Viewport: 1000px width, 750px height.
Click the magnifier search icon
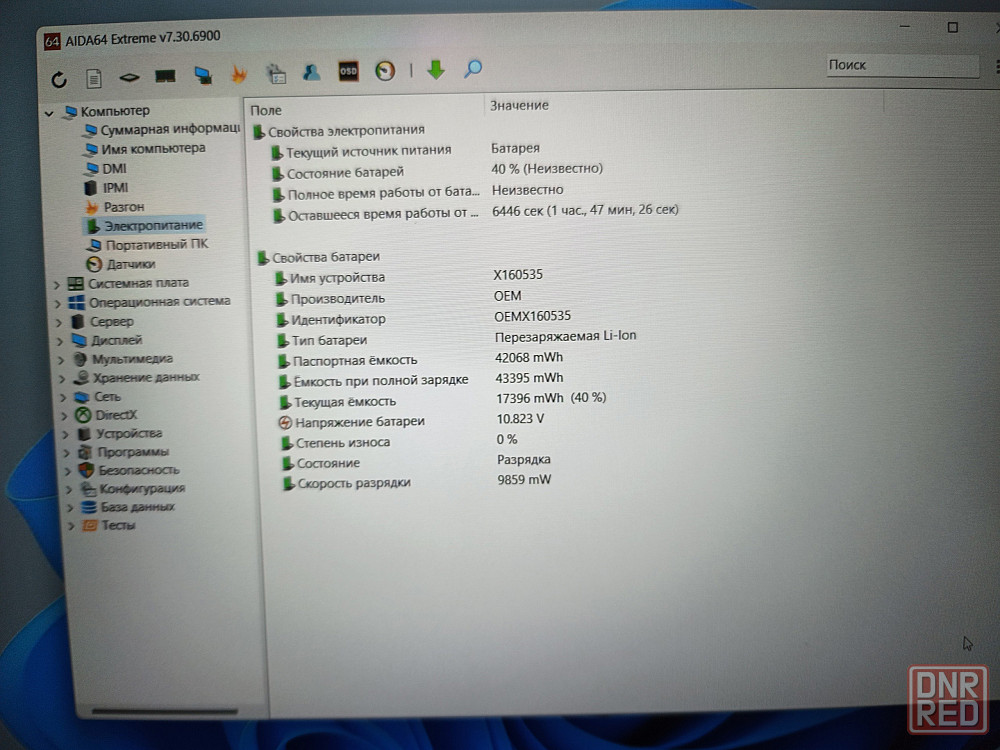(x=473, y=68)
